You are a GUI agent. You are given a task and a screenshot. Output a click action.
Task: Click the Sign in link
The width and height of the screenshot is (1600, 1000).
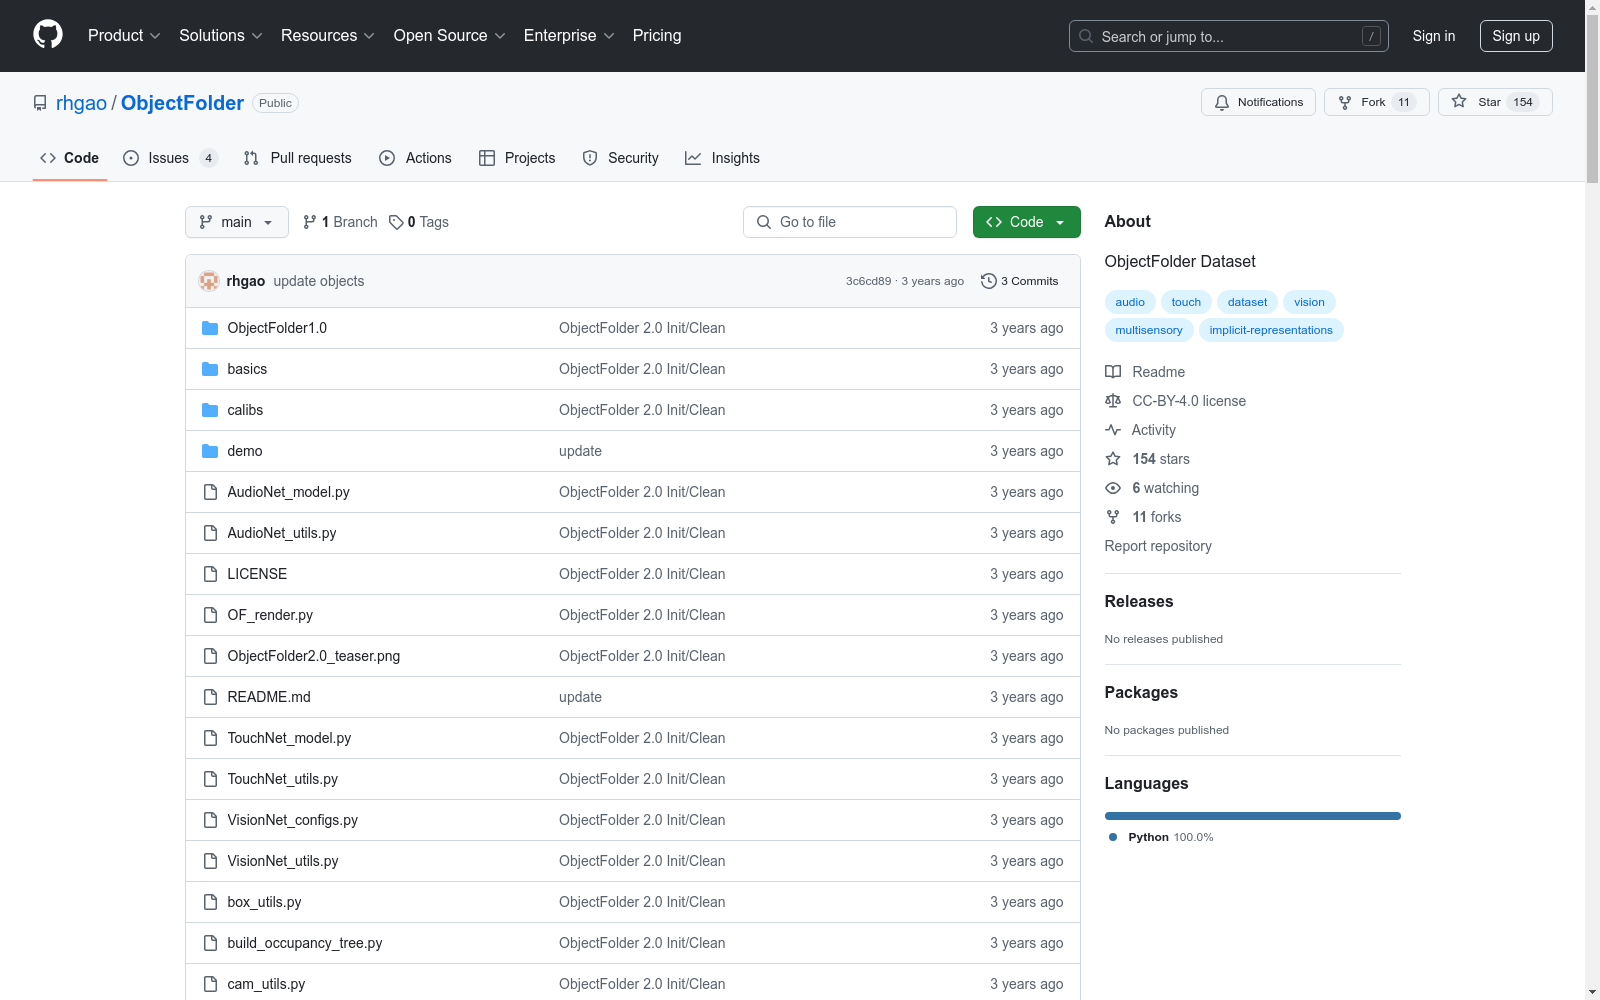[1434, 36]
